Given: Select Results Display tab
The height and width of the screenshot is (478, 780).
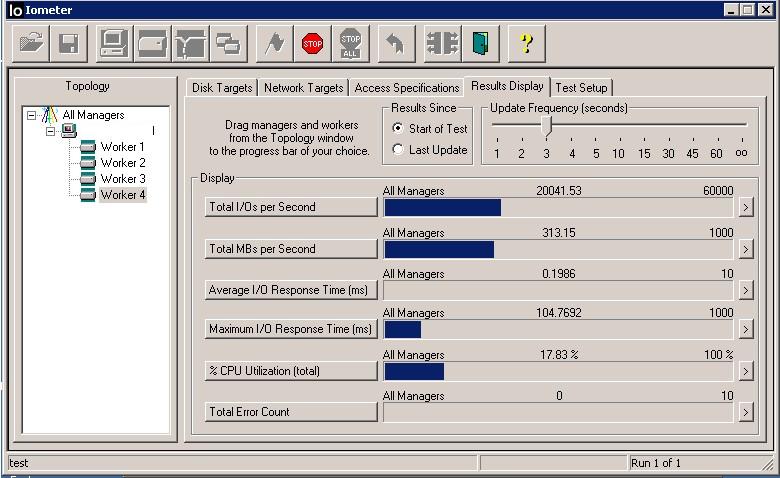Looking at the screenshot, I should (507, 86).
